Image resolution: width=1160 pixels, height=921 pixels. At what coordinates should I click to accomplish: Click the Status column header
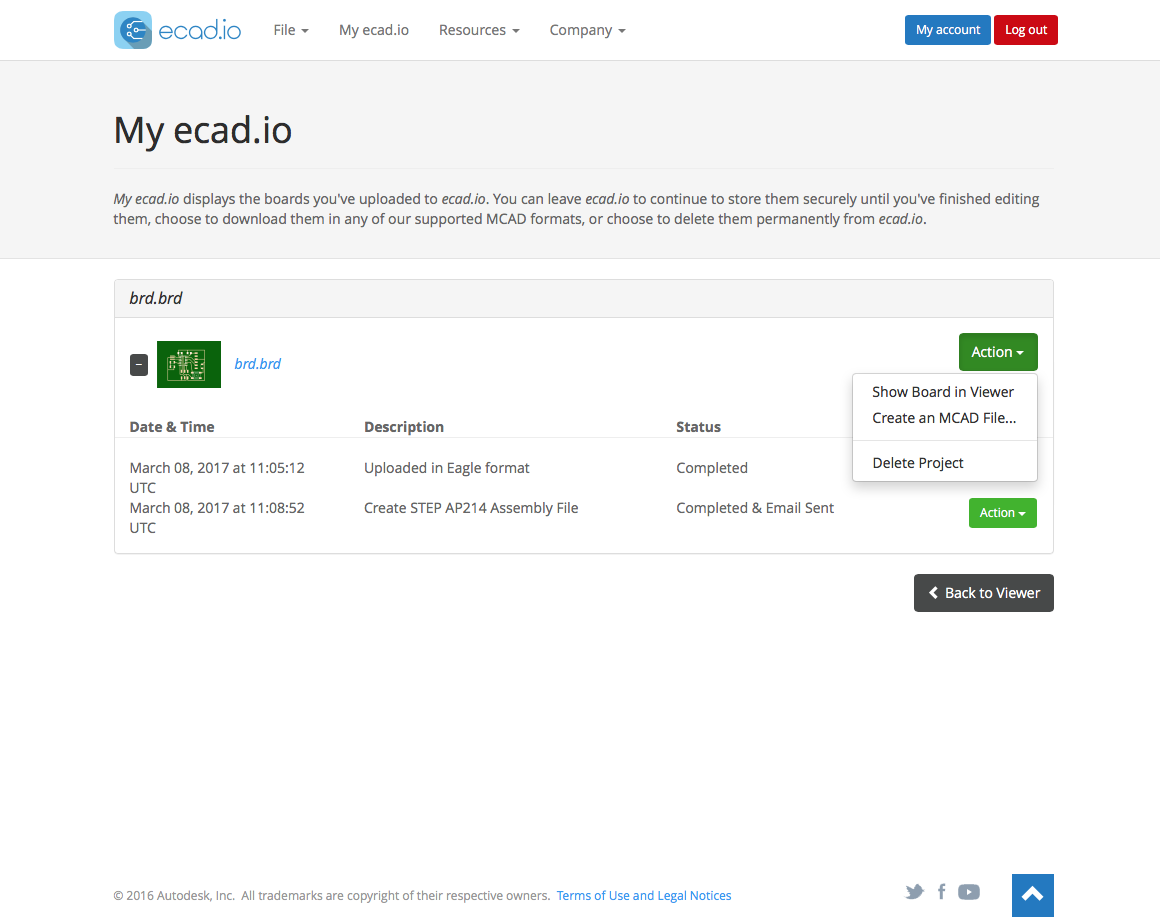(698, 427)
